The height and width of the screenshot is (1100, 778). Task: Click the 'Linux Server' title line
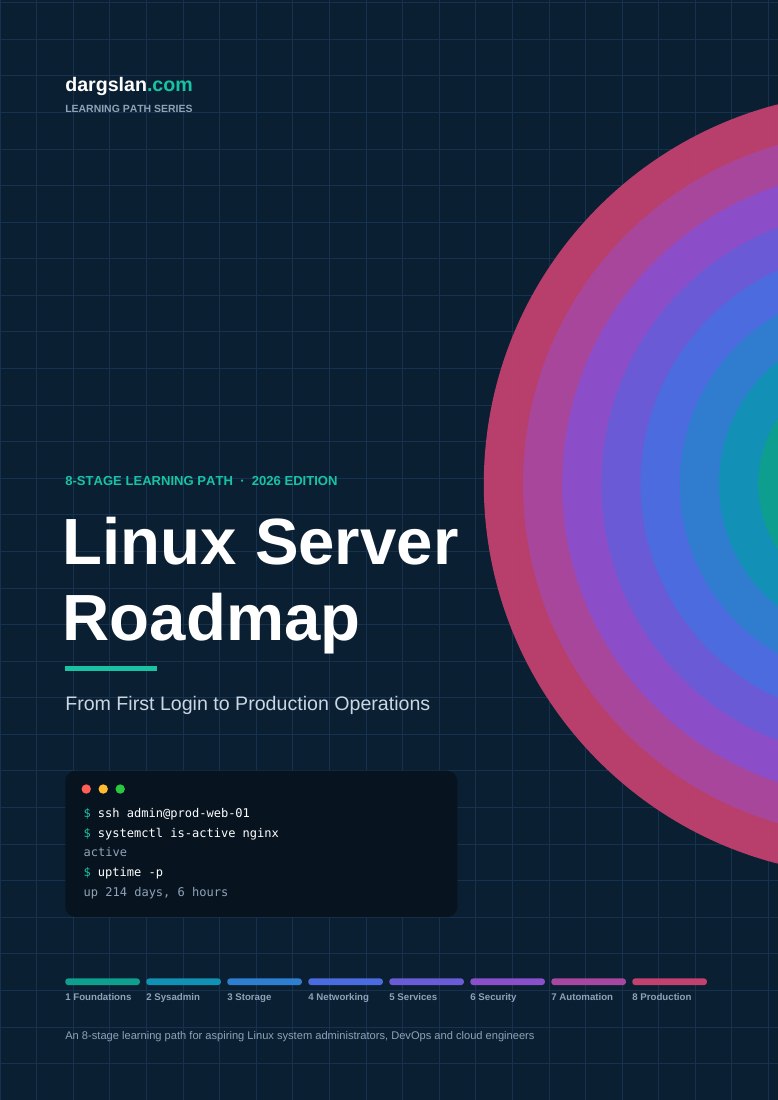260,542
